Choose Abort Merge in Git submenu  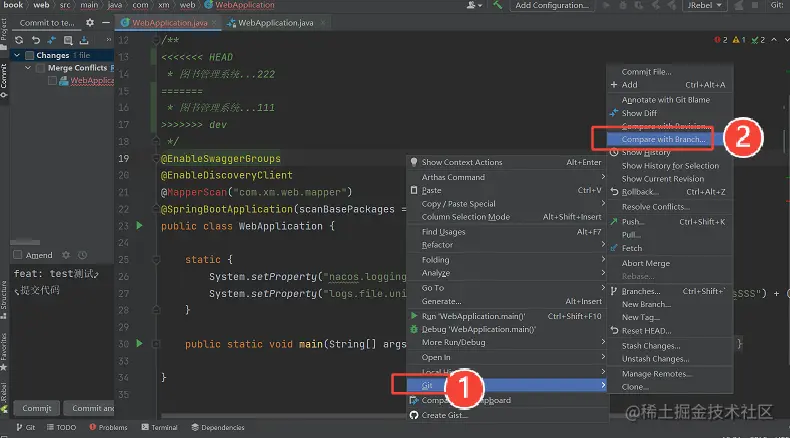click(669, 263)
